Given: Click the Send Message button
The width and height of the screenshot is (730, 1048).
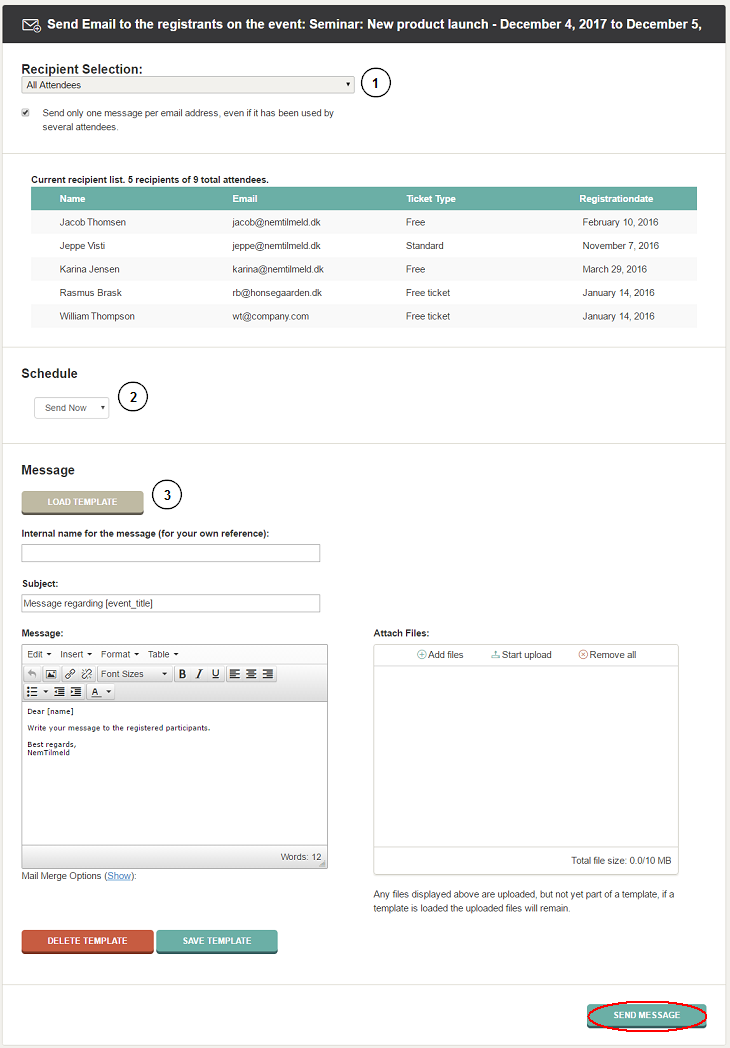Looking at the screenshot, I should pyautogui.click(x=646, y=1015).
